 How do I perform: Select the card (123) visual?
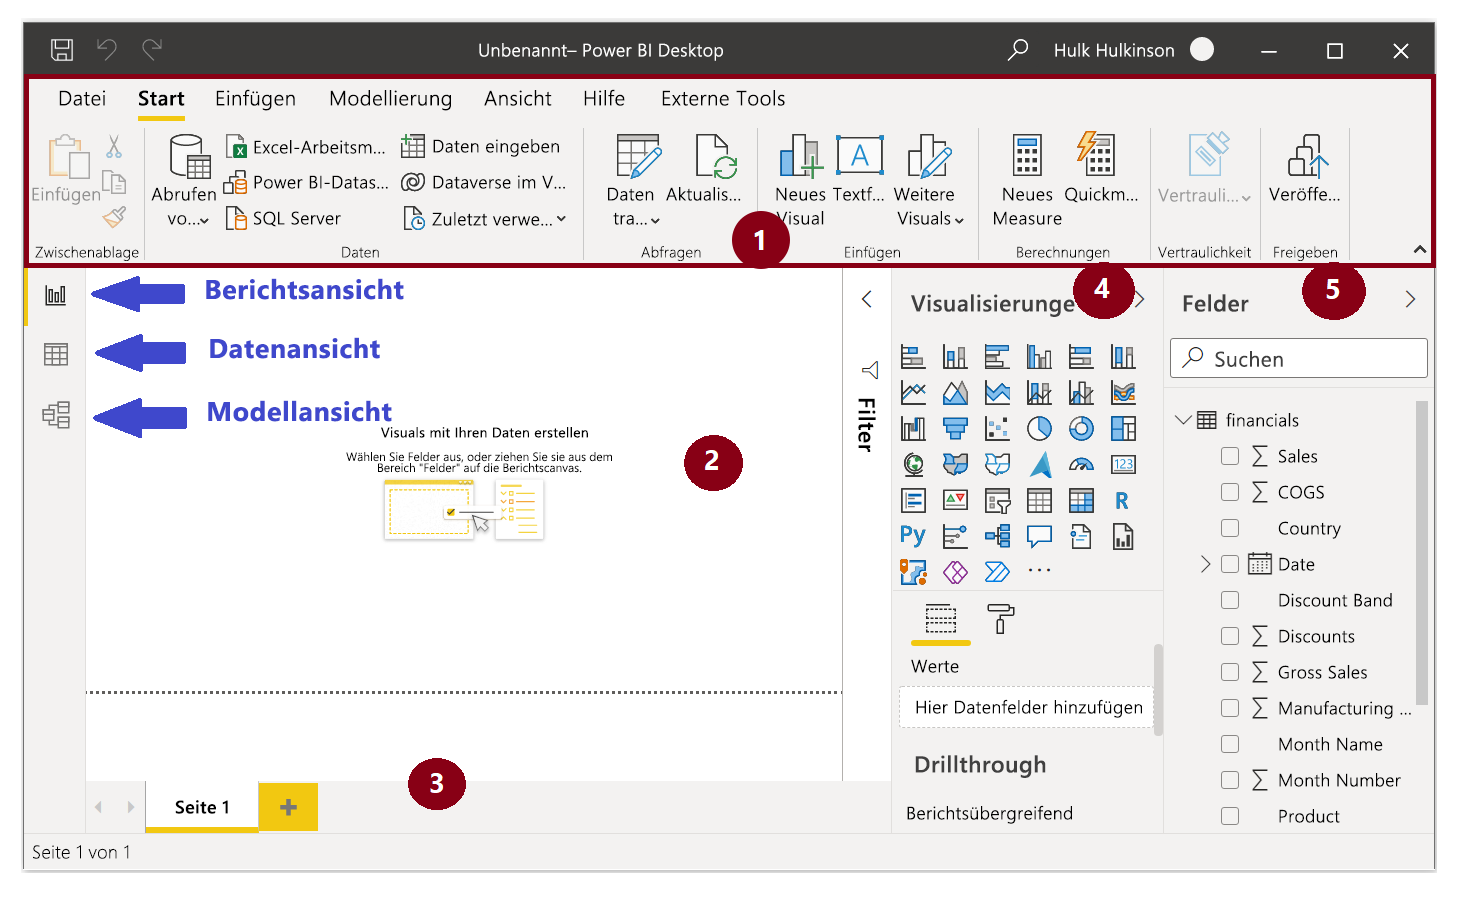click(x=1123, y=464)
